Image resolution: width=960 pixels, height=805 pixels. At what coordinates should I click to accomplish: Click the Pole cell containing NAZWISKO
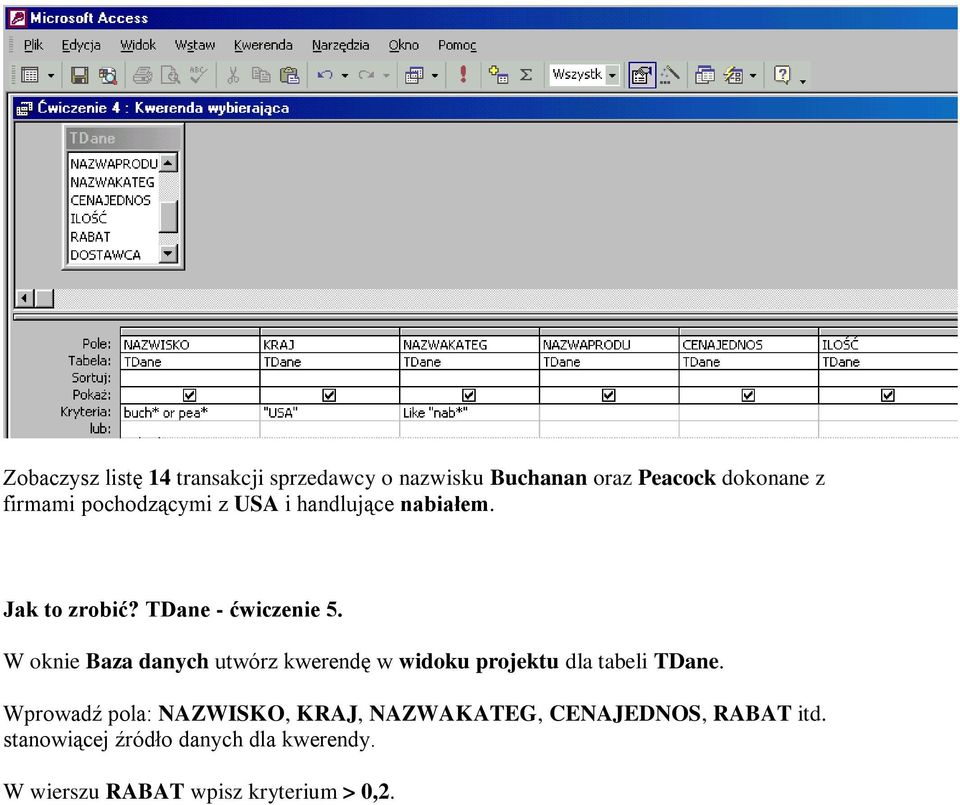(x=190, y=345)
